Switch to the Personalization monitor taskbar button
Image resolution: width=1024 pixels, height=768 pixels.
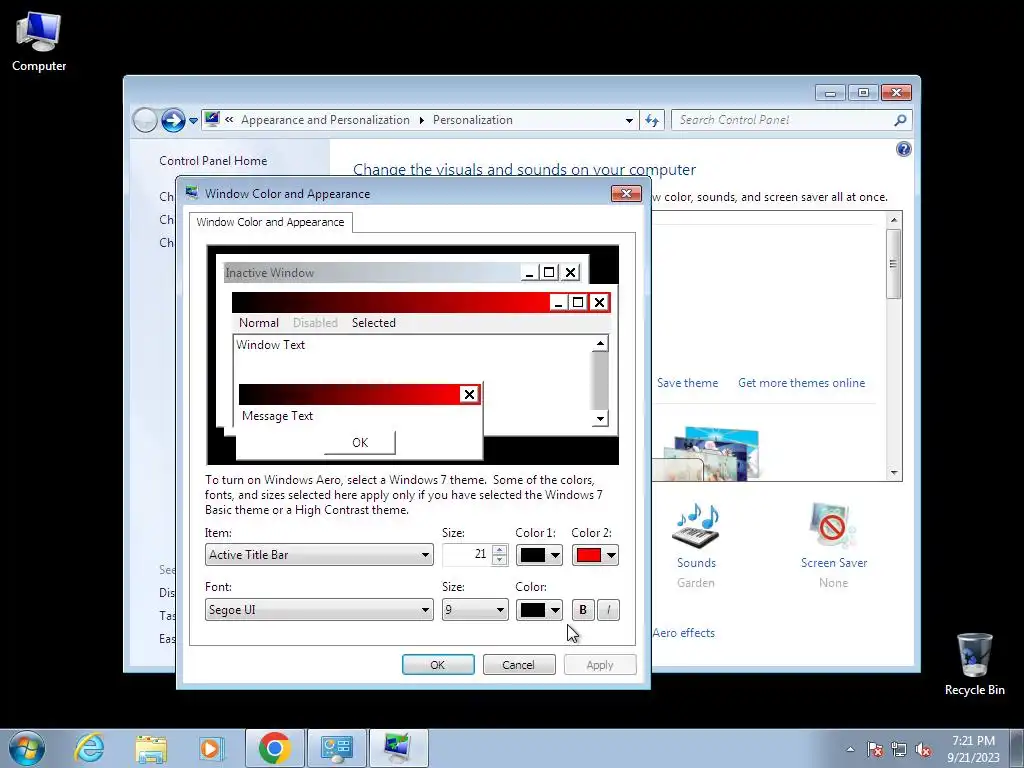point(398,748)
